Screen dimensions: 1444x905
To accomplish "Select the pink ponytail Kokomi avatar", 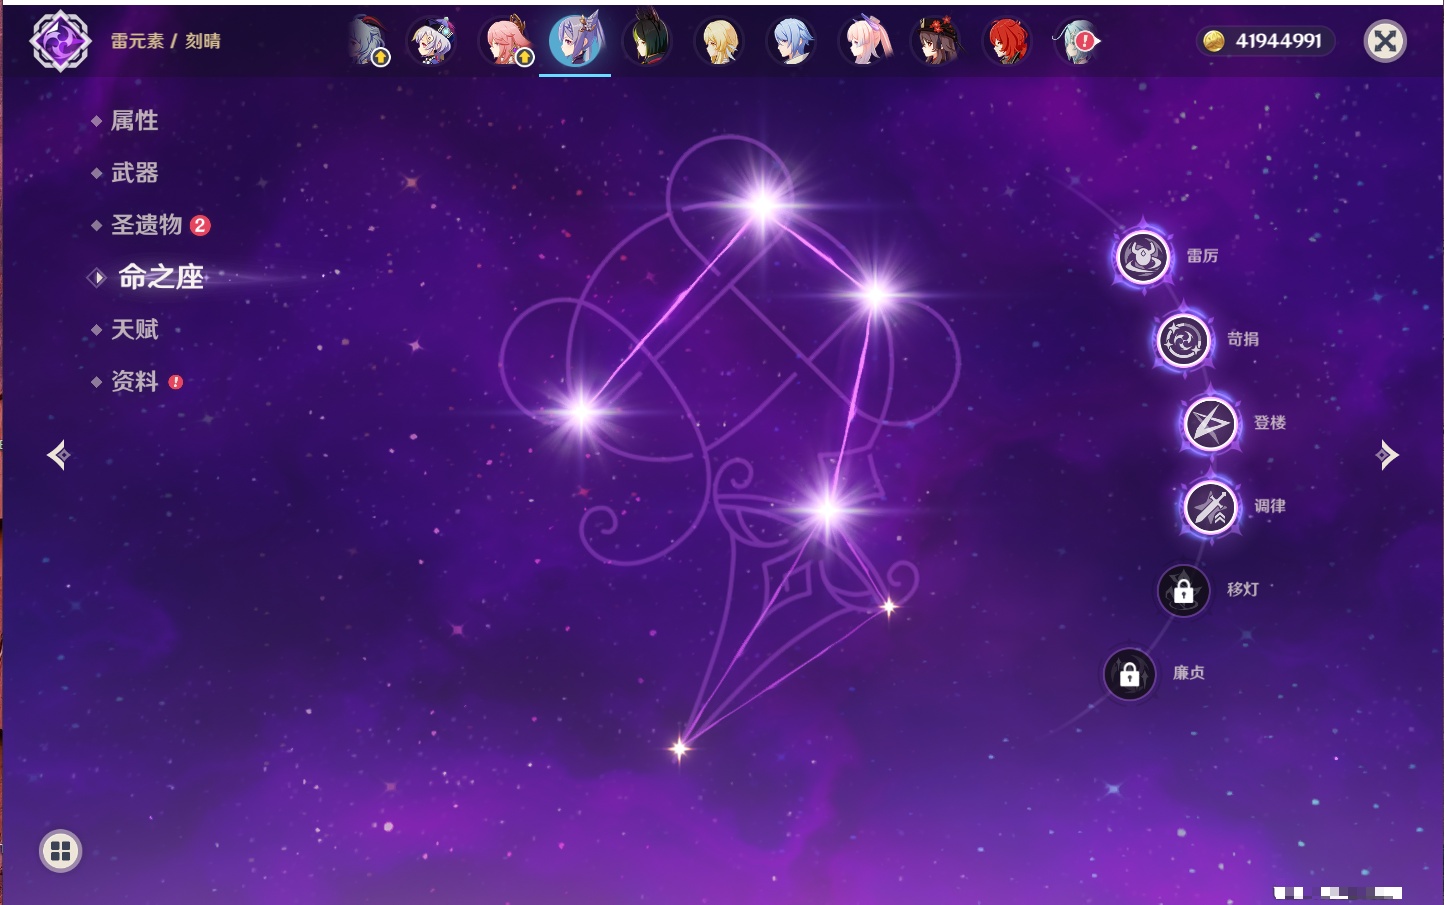I will tap(864, 42).
